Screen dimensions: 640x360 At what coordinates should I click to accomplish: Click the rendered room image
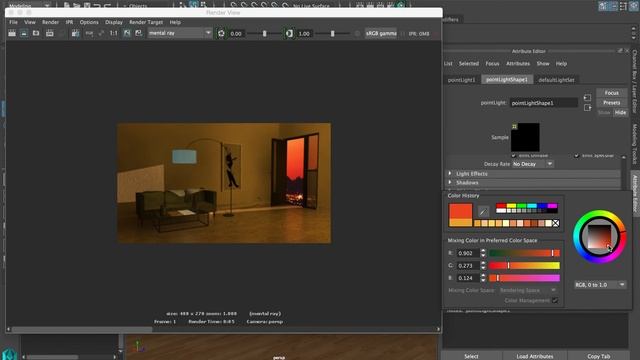[224, 183]
